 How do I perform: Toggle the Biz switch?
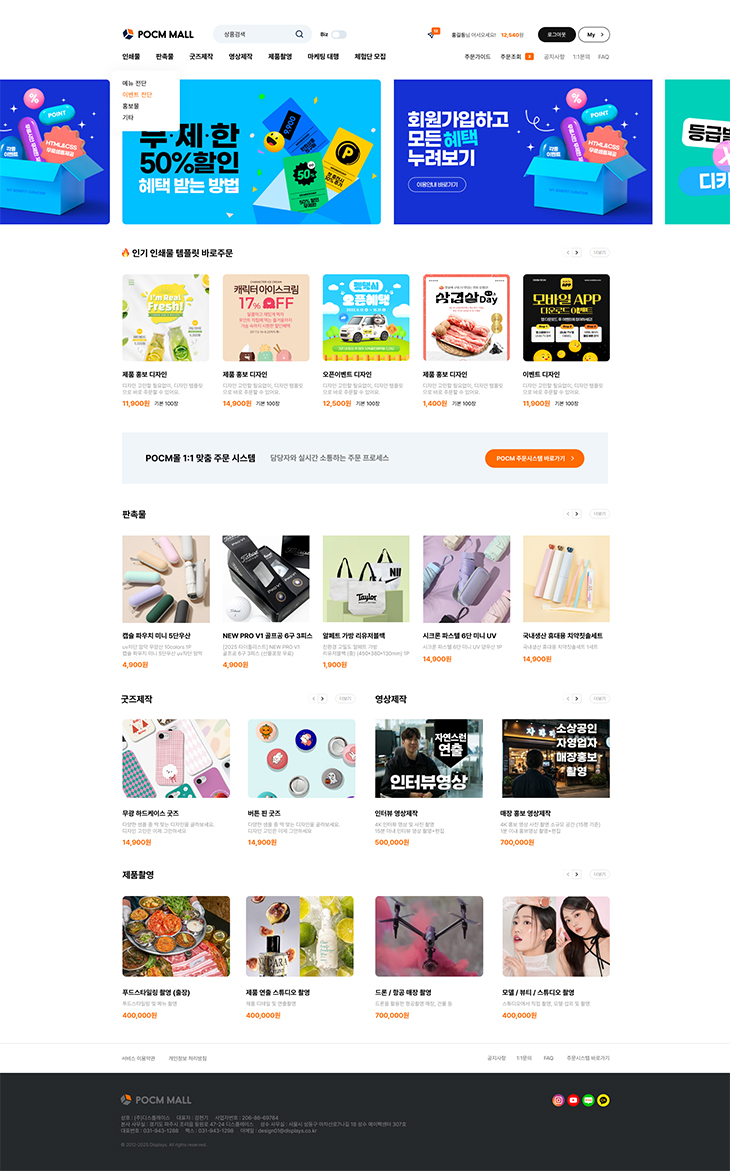(x=338, y=34)
